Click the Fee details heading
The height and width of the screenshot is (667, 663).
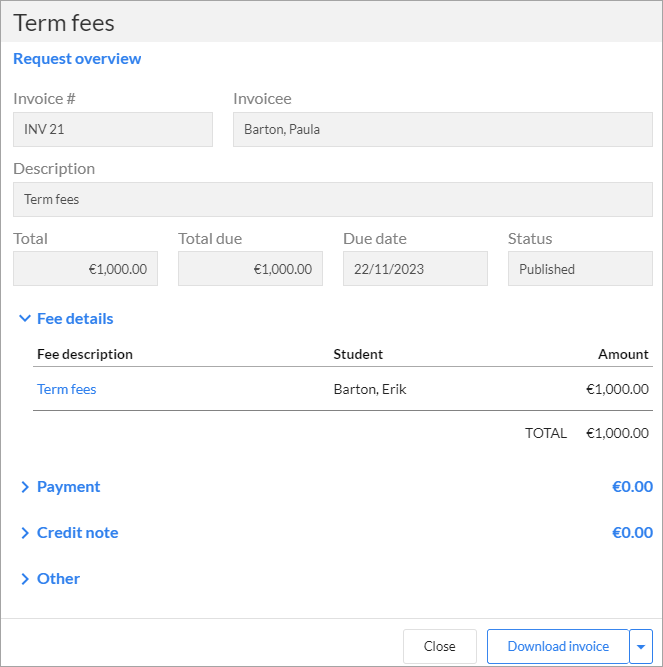pyautogui.click(x=75, y=319)
